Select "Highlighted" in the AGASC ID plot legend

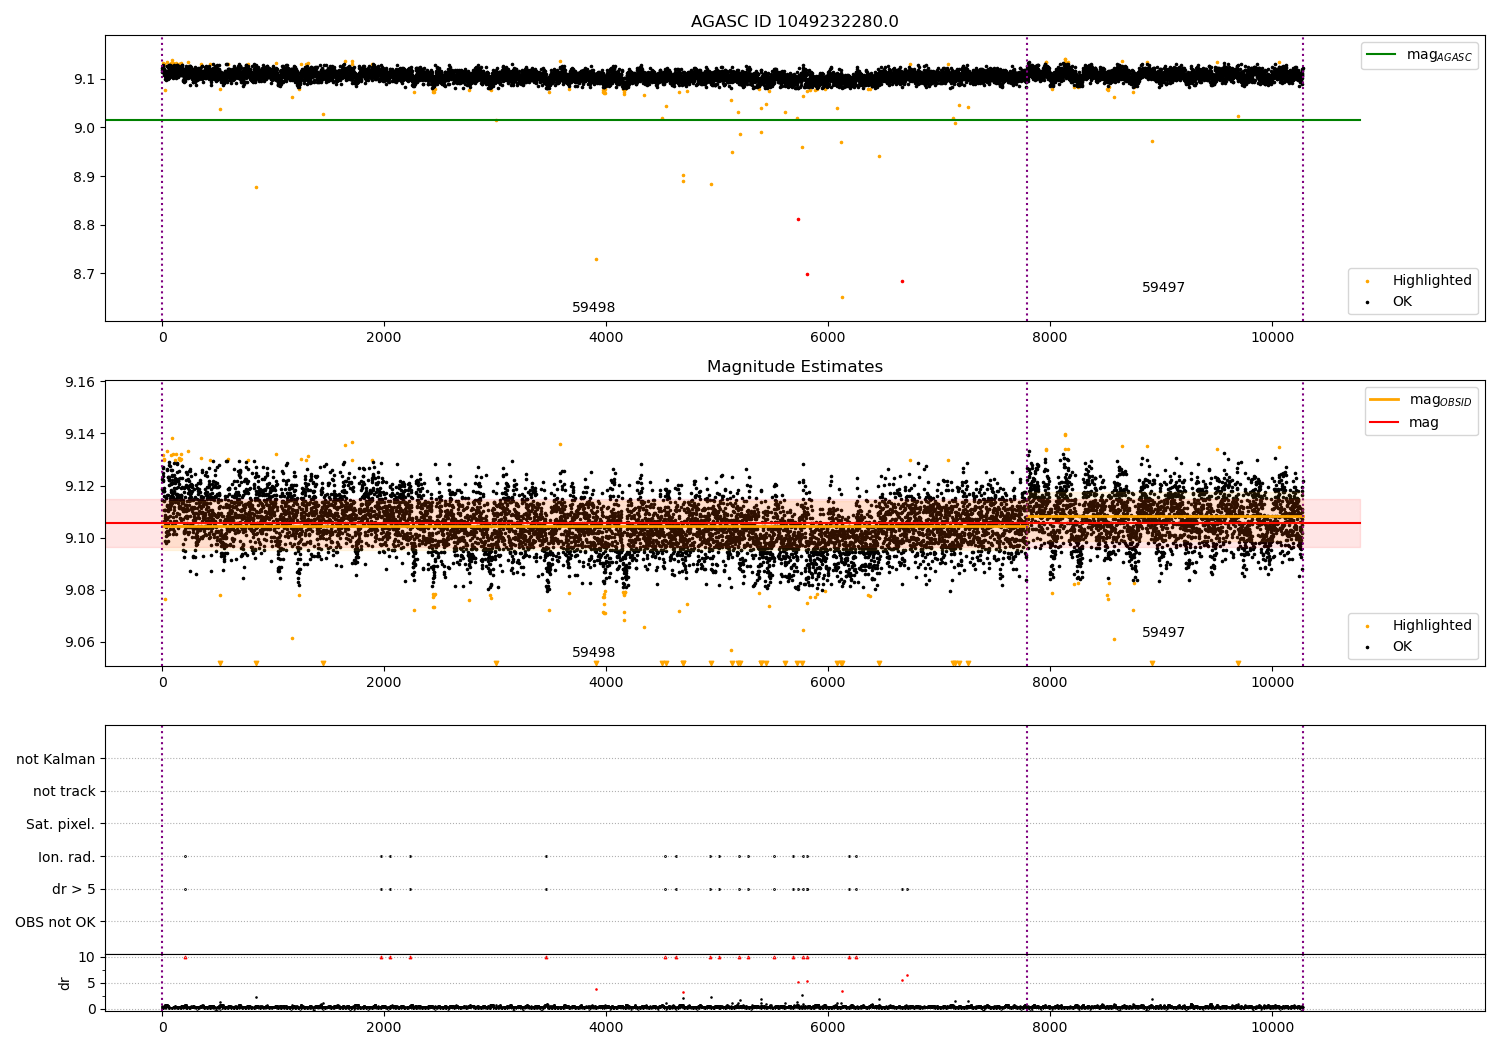coord(1432,281)
